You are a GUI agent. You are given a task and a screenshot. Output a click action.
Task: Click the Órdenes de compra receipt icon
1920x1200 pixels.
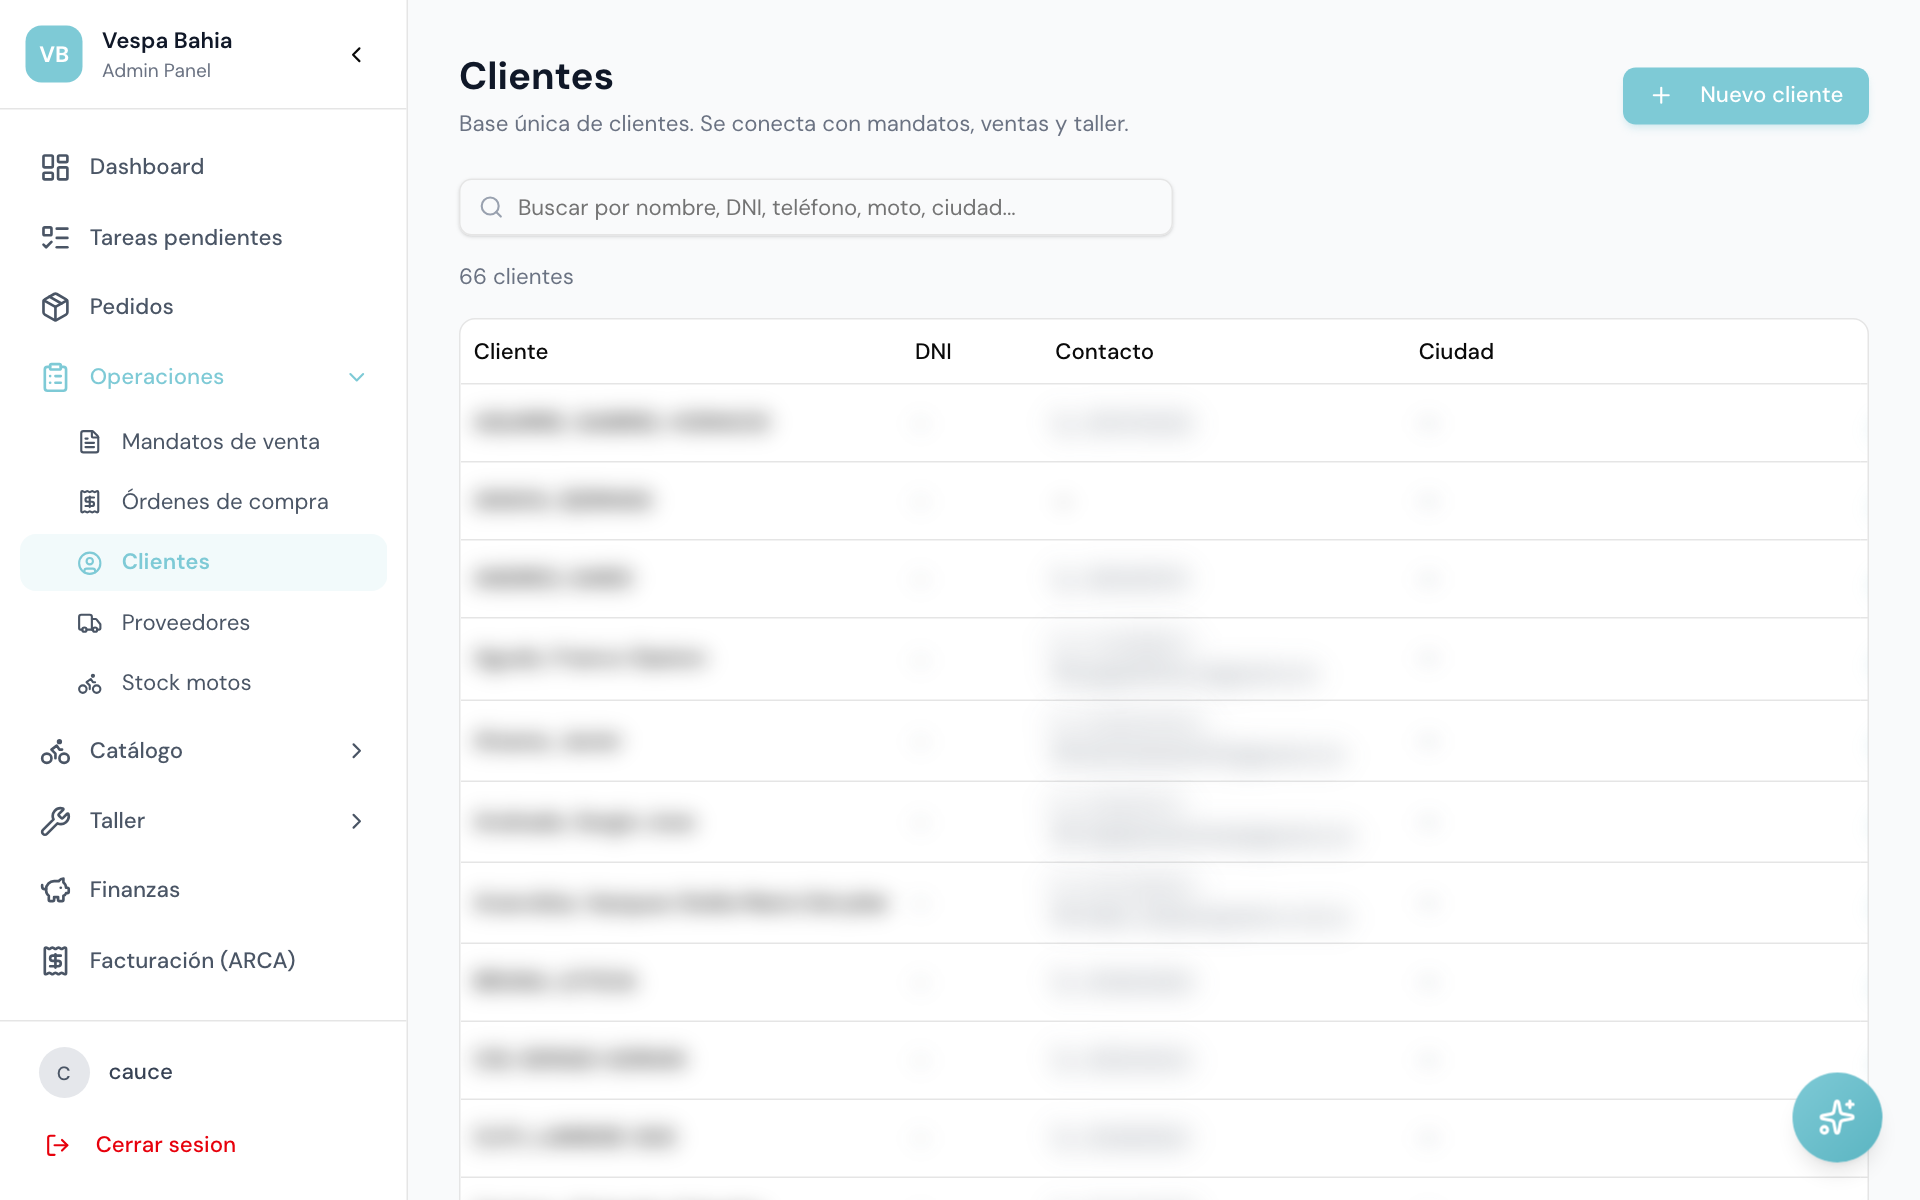(90, 502)
